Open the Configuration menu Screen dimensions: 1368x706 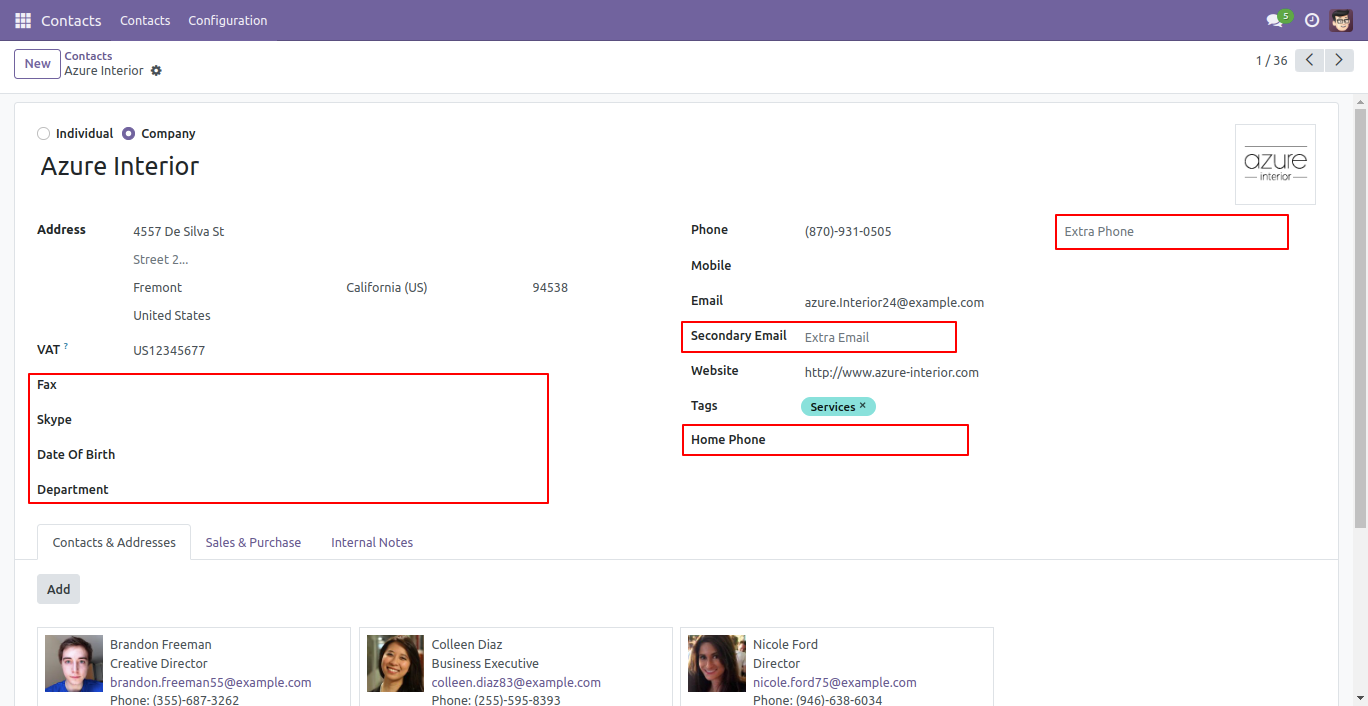228,20
